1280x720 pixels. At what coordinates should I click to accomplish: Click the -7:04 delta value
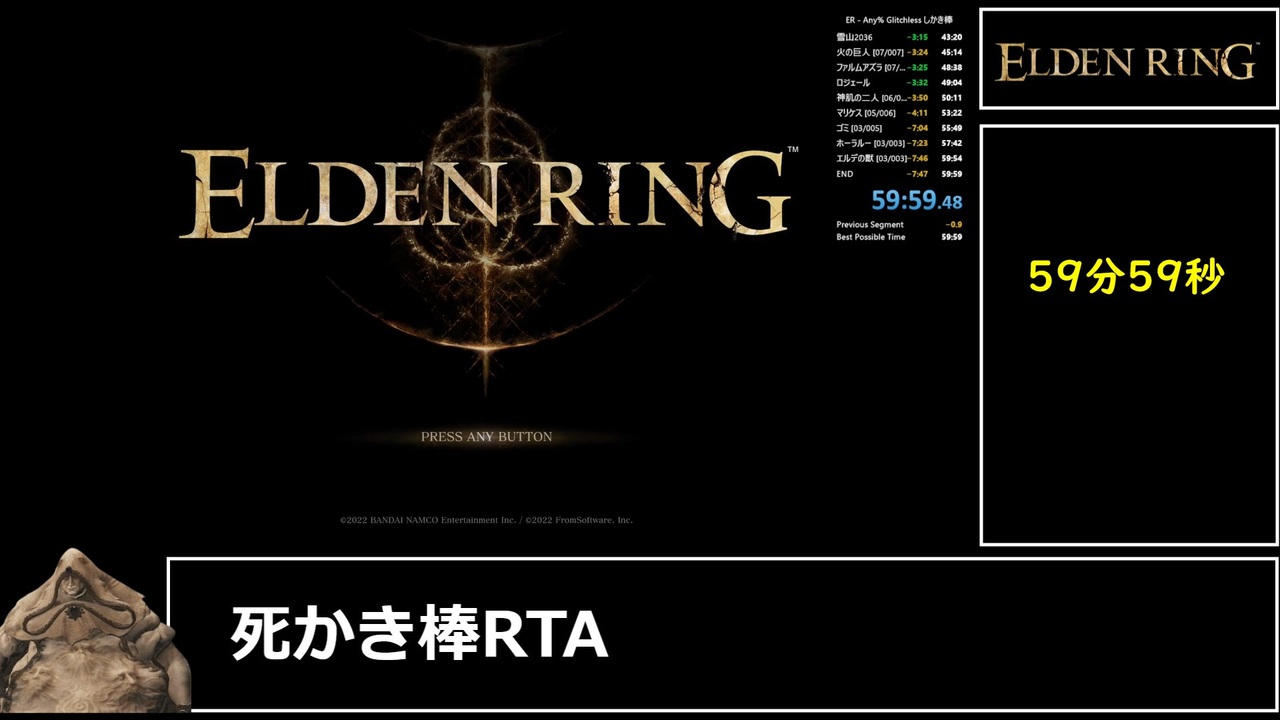(x=916, y=128)
